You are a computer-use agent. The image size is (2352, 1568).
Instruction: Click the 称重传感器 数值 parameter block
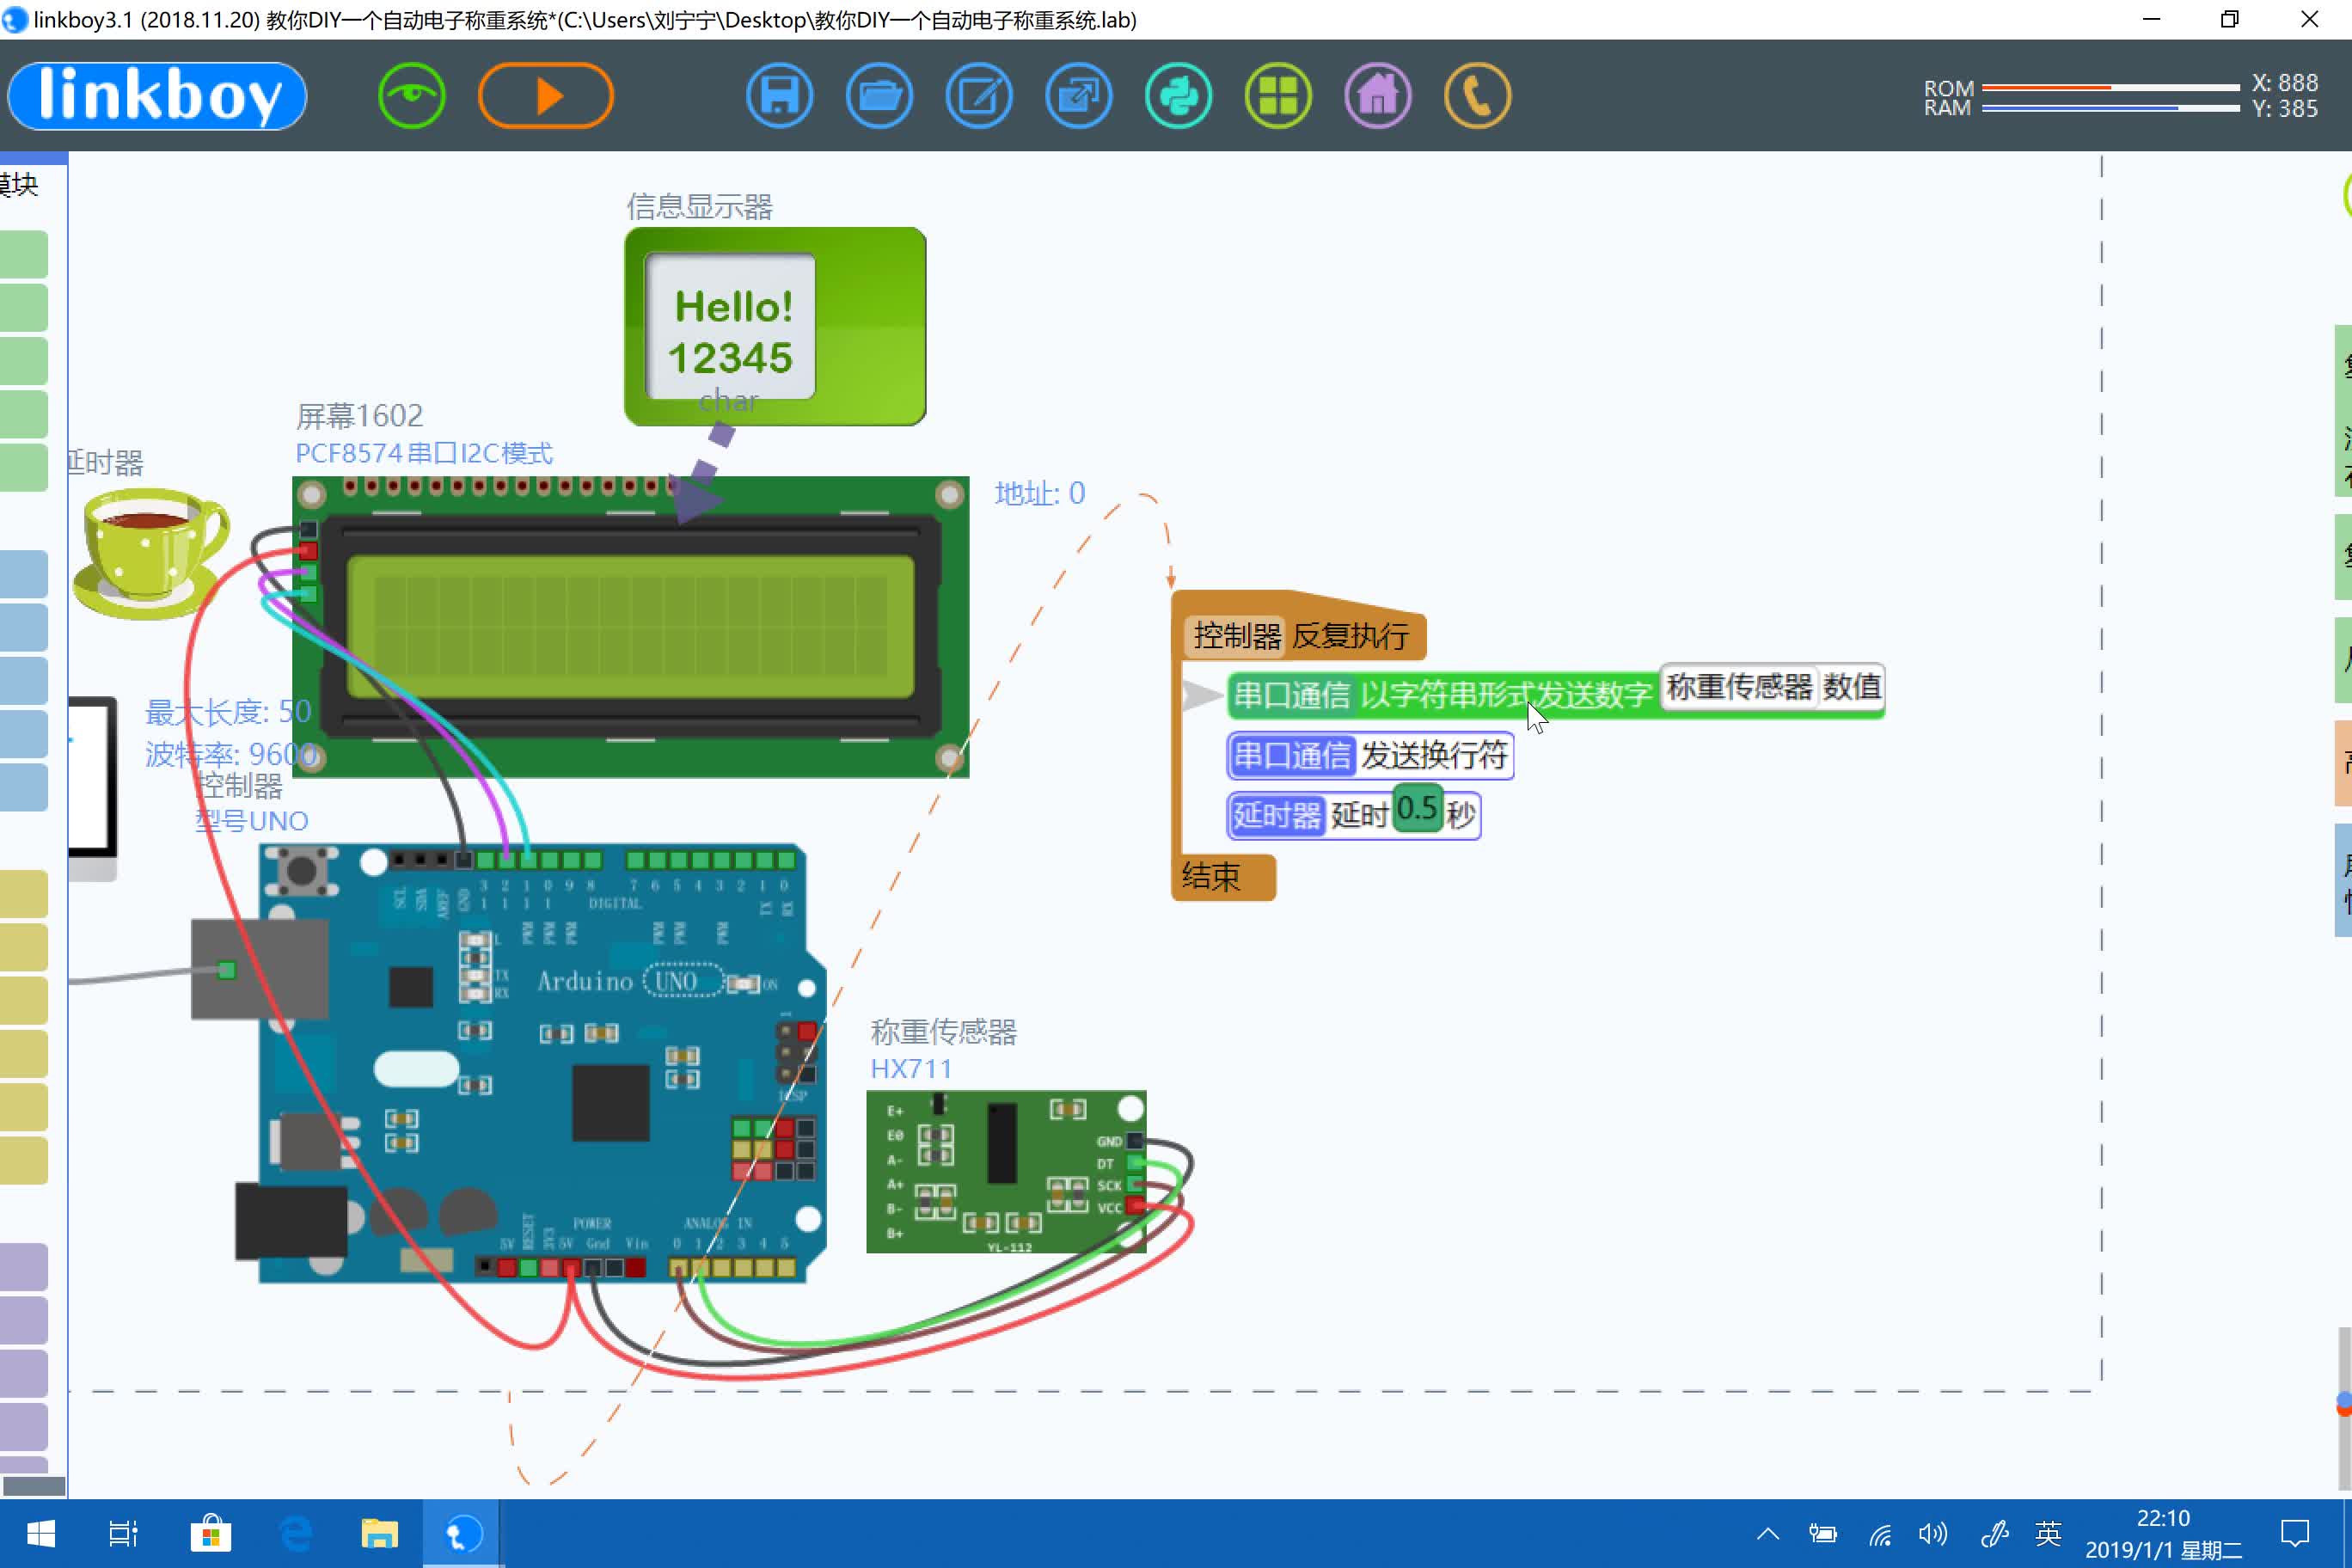(x=1772, y=687)
